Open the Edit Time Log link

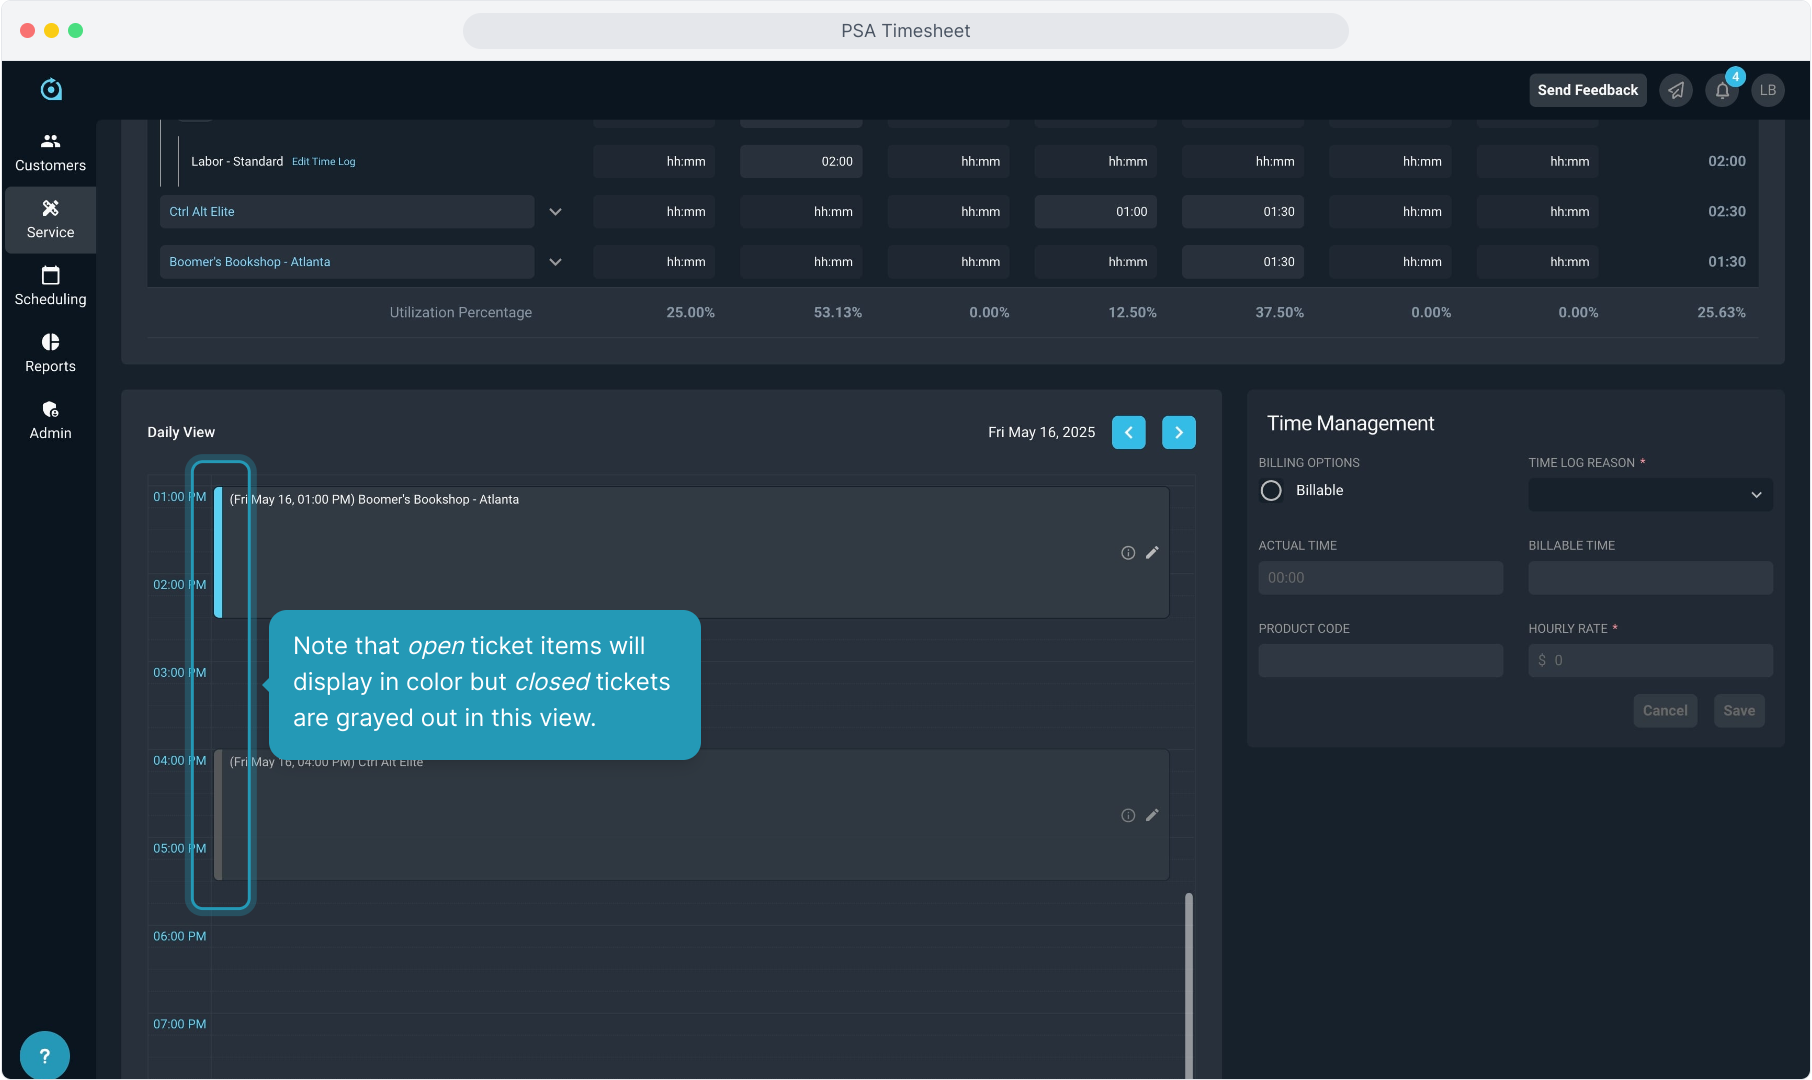point(323,162)
